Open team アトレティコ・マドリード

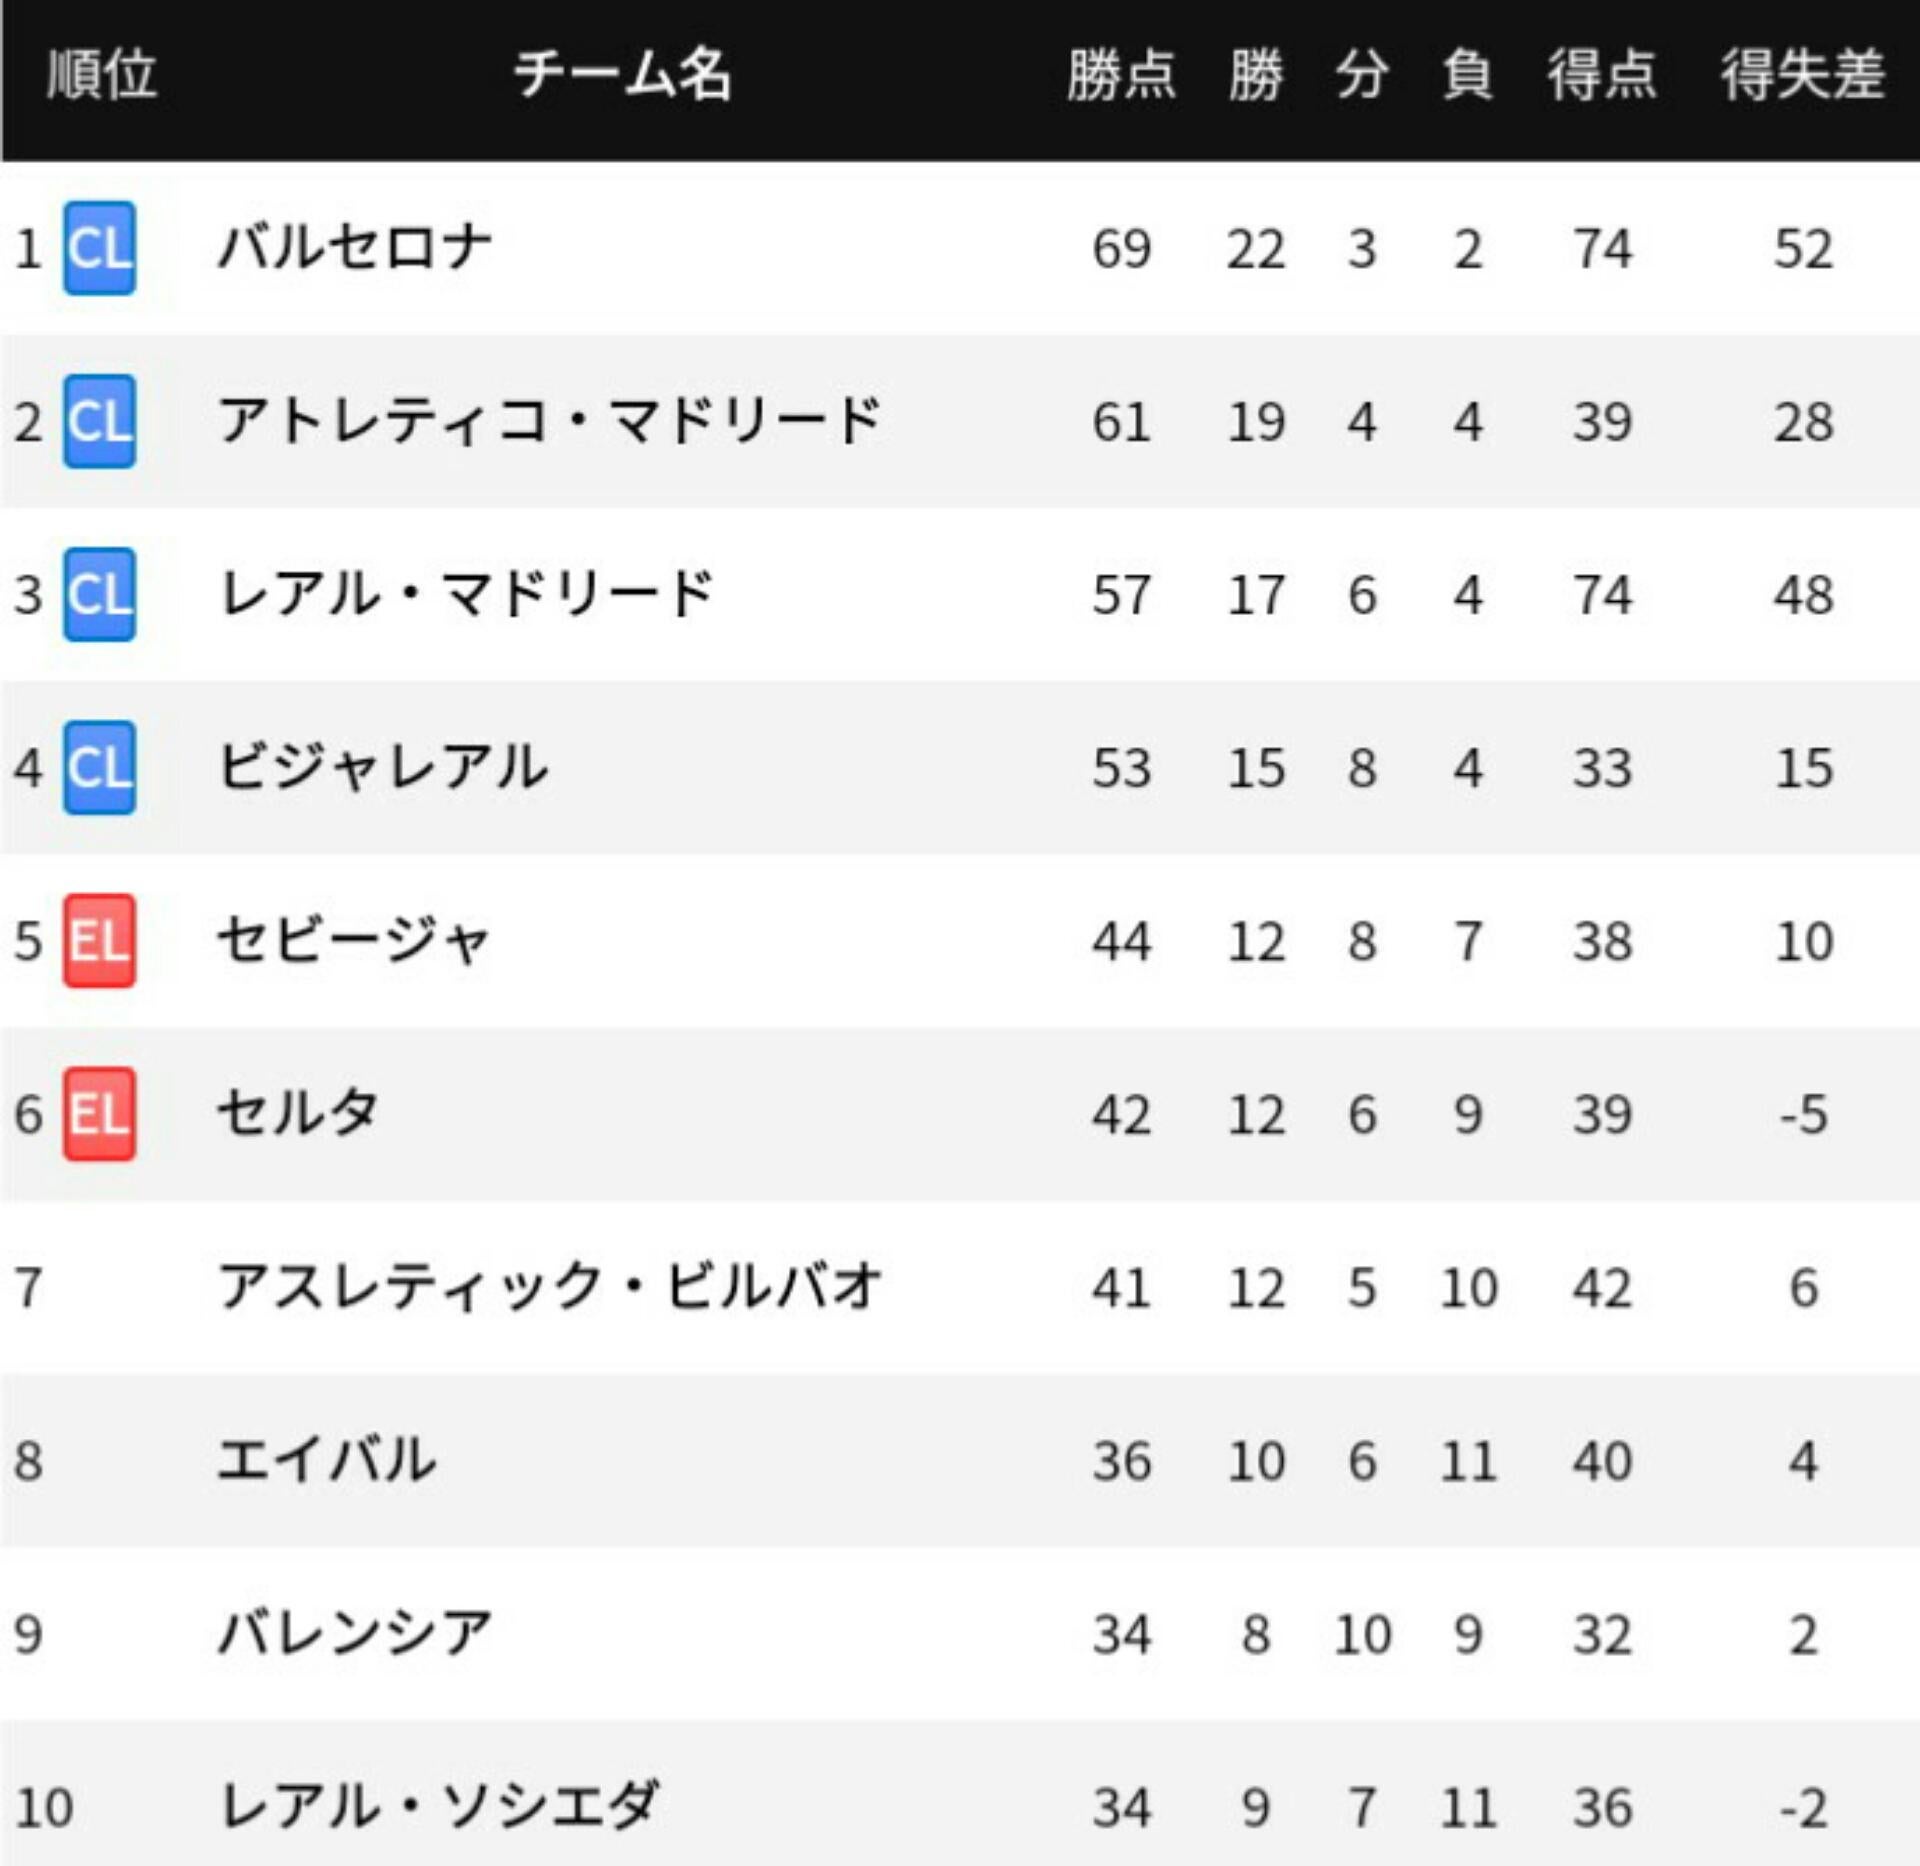coord(549,421)
